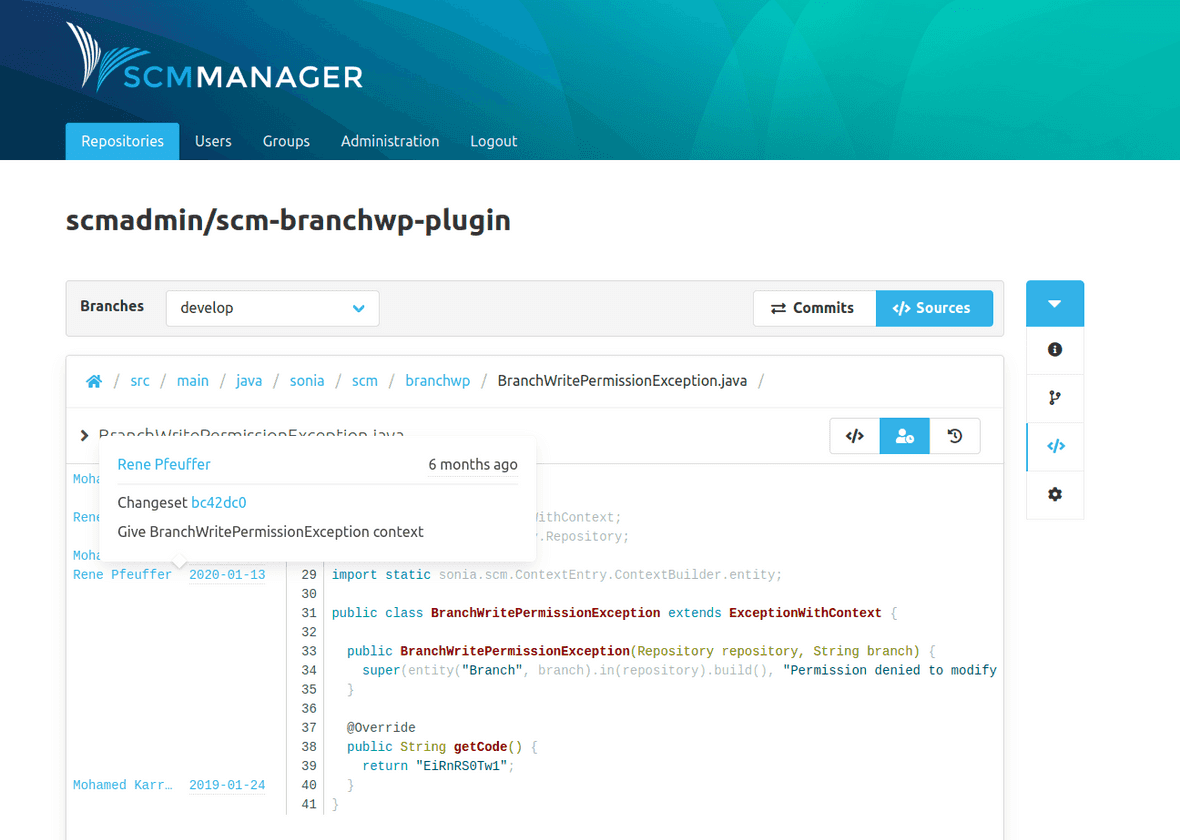Image resolution: width=1180 pixels, height=840 pixels.
Task: Open the home icon in the breadcrumb
Action: pyautogui.click(x=93, y=381)
